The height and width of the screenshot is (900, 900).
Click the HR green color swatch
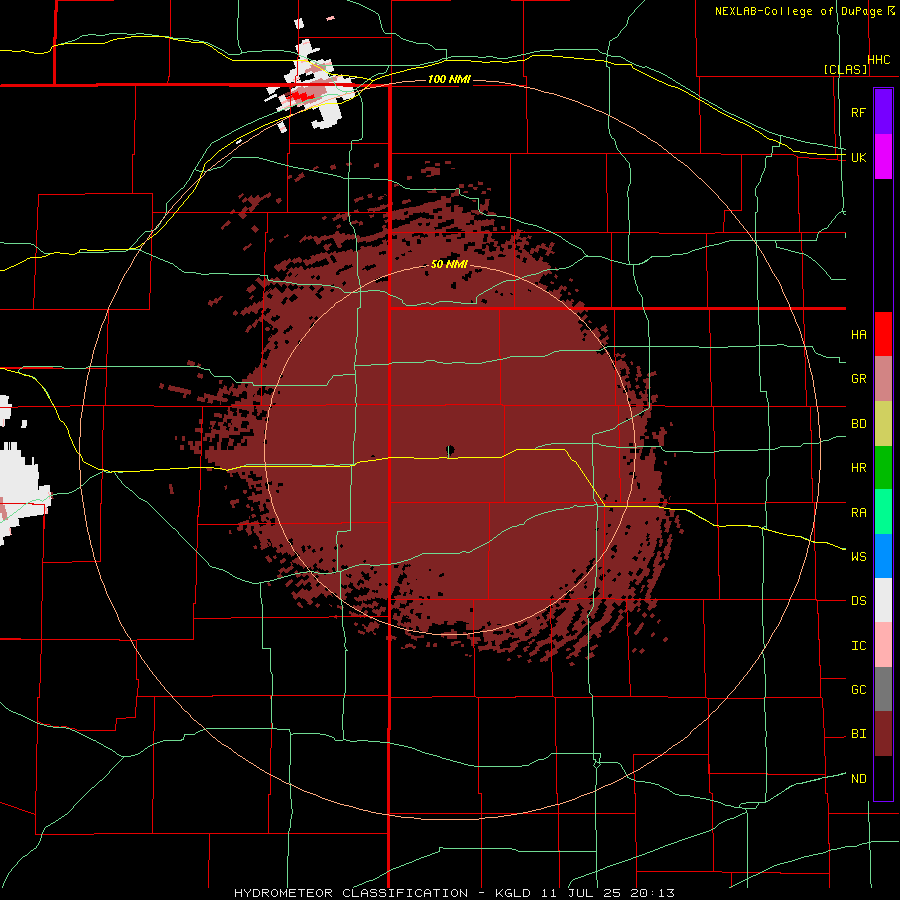(883, 468)
